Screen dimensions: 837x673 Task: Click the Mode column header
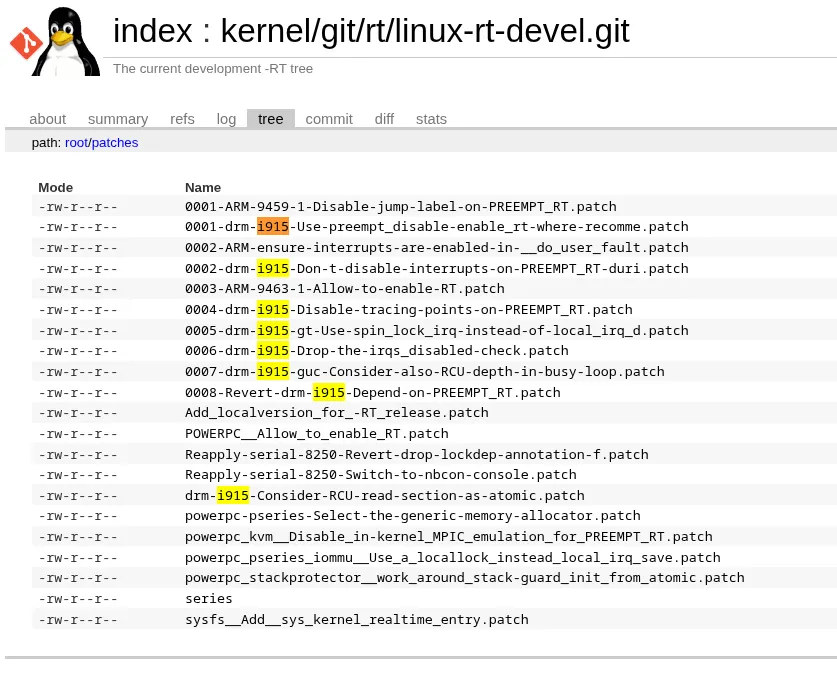click(x=56, y=188)
